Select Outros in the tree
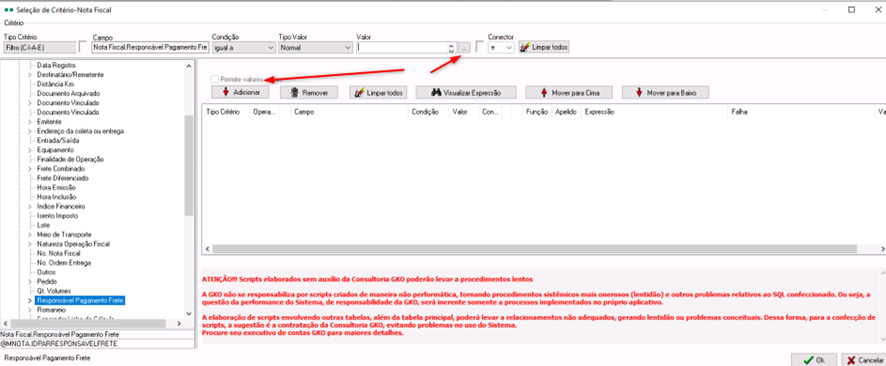The height and width of the screenshot is (366, 886). point(45,272)
